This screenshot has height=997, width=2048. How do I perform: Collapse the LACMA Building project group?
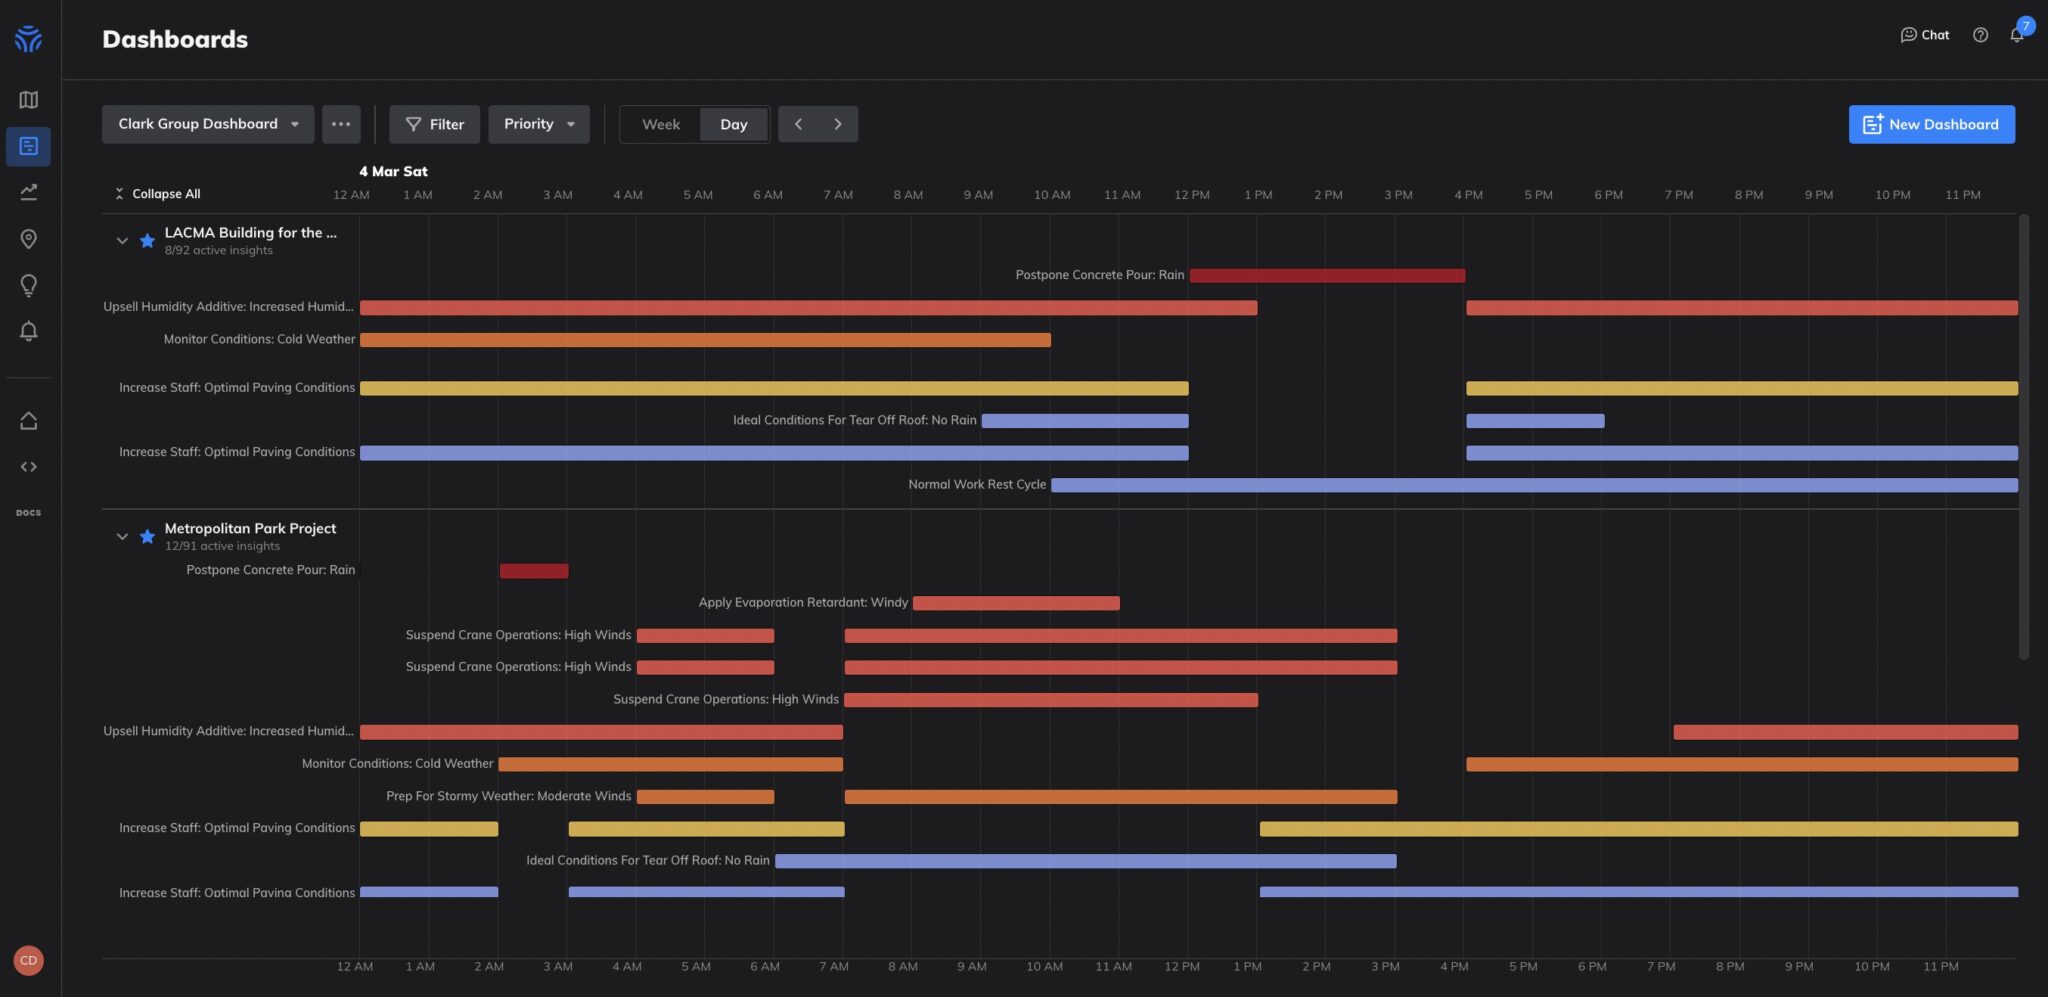click(x=122, y=241)
